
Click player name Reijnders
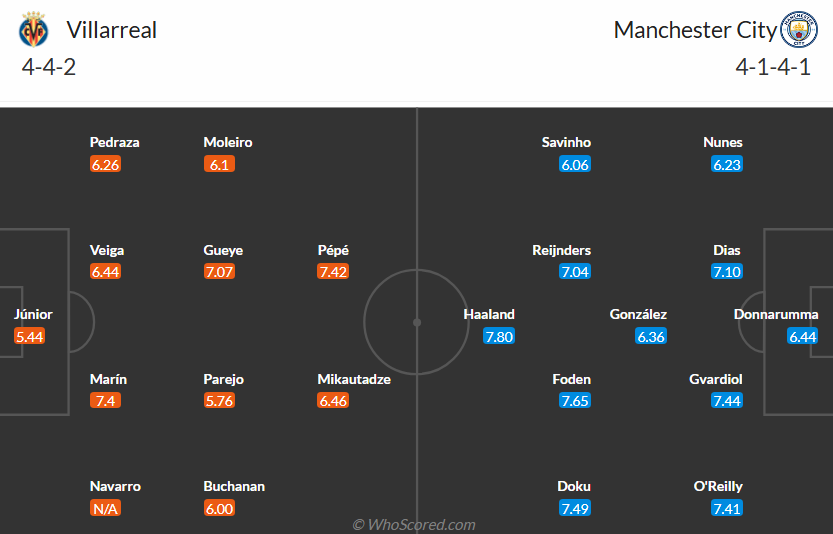point(561,250)
